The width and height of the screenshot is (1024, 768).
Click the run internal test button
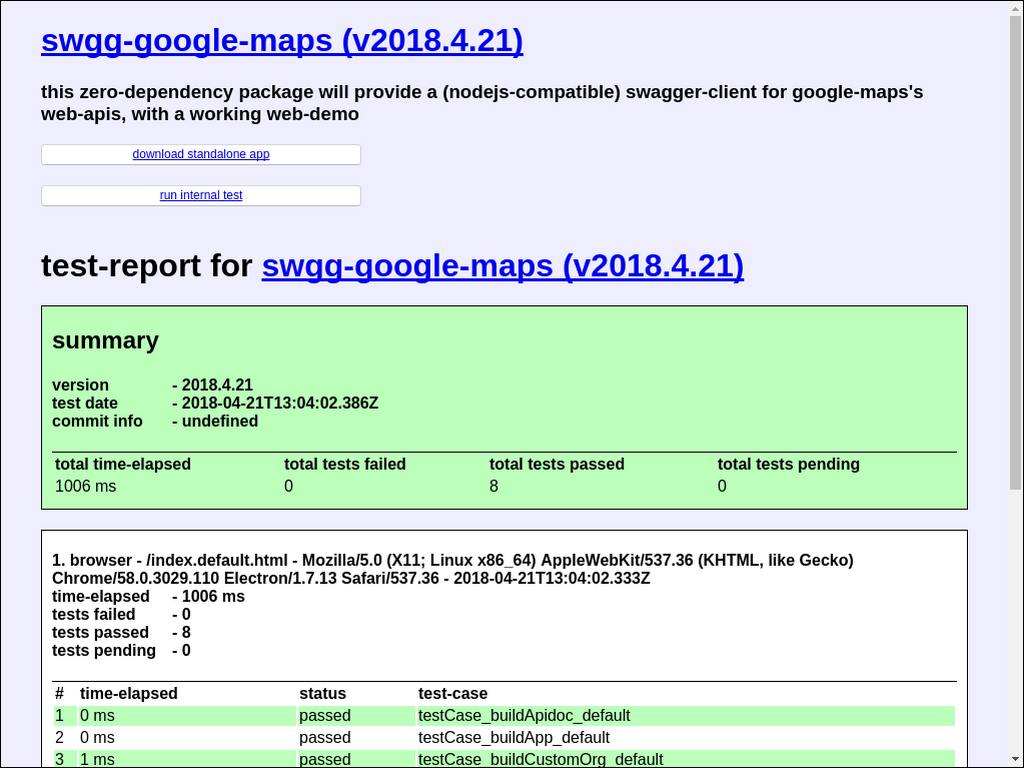pos(201,195)
